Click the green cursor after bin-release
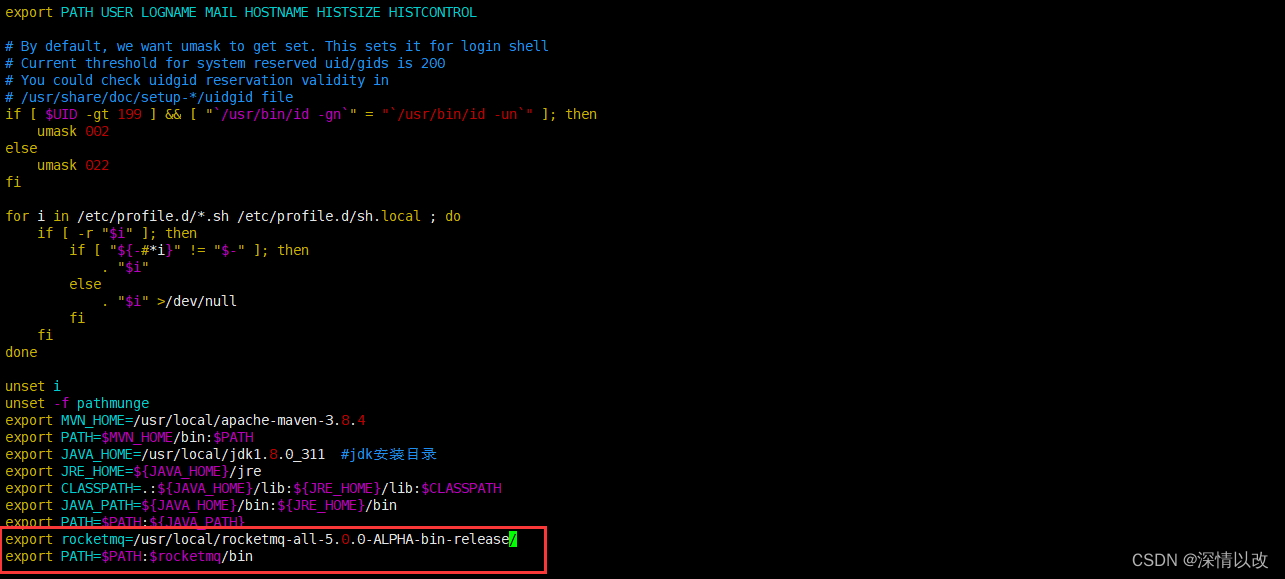The image size is (1285, 579). click(x=513, y=539)
